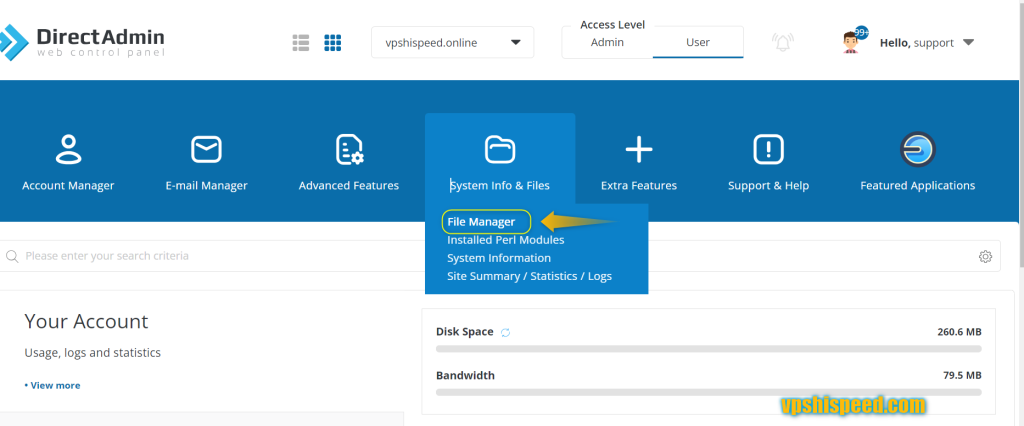Click the 99+ notification badge
Image resolution: width=1024 pixels, height=426 pixels.
[862, 32]
